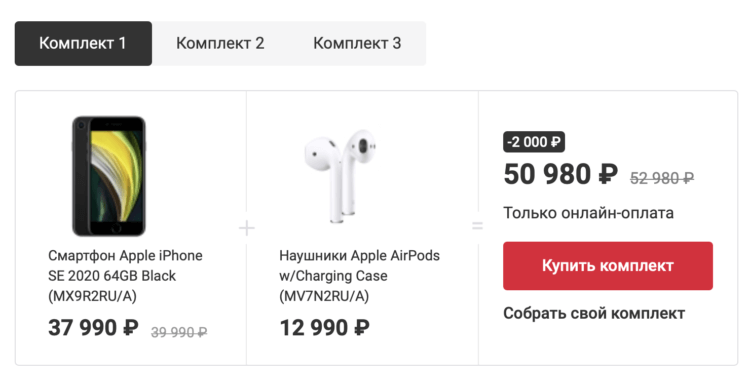The width and height of the screenshot is (750, 384).
Task: Switch to the Комплект 1 tab
Action: 83,44
